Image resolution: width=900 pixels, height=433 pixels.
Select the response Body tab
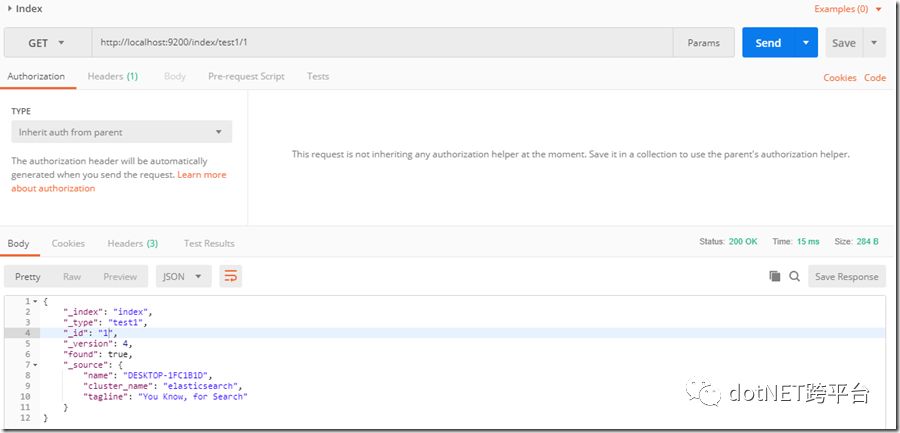tap(18, 243)
